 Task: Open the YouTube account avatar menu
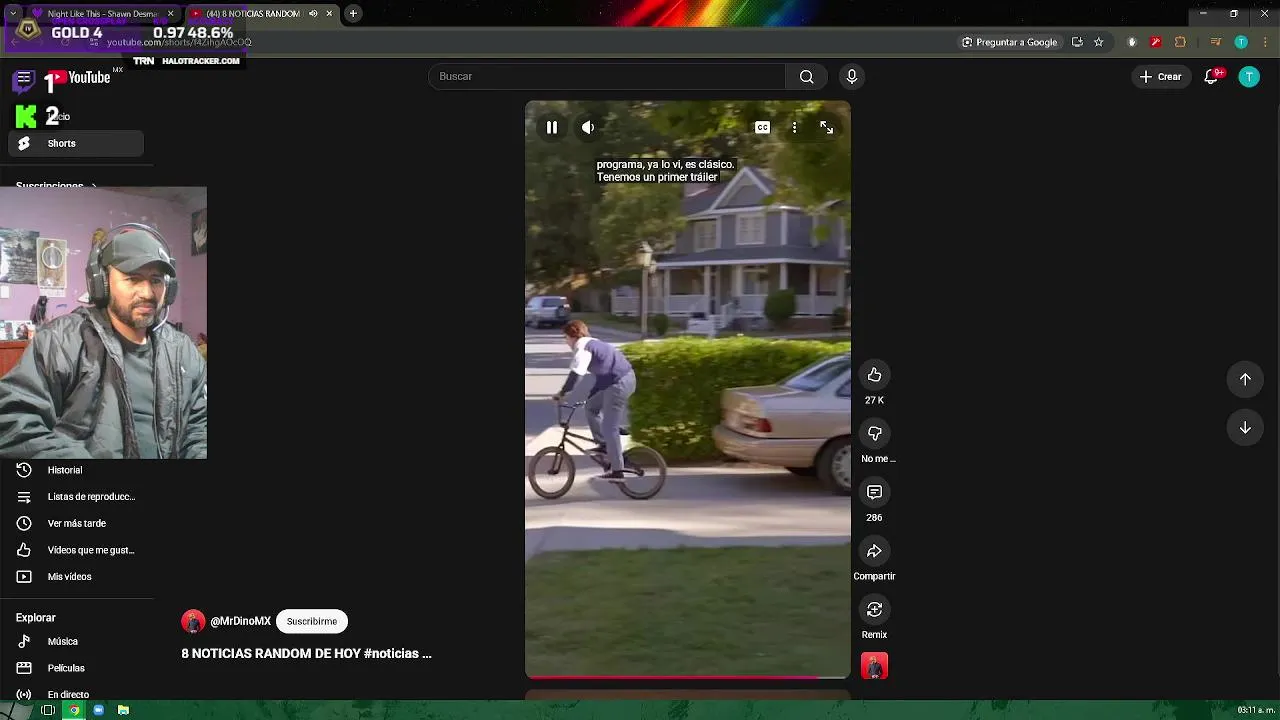tap(1249, 77)
